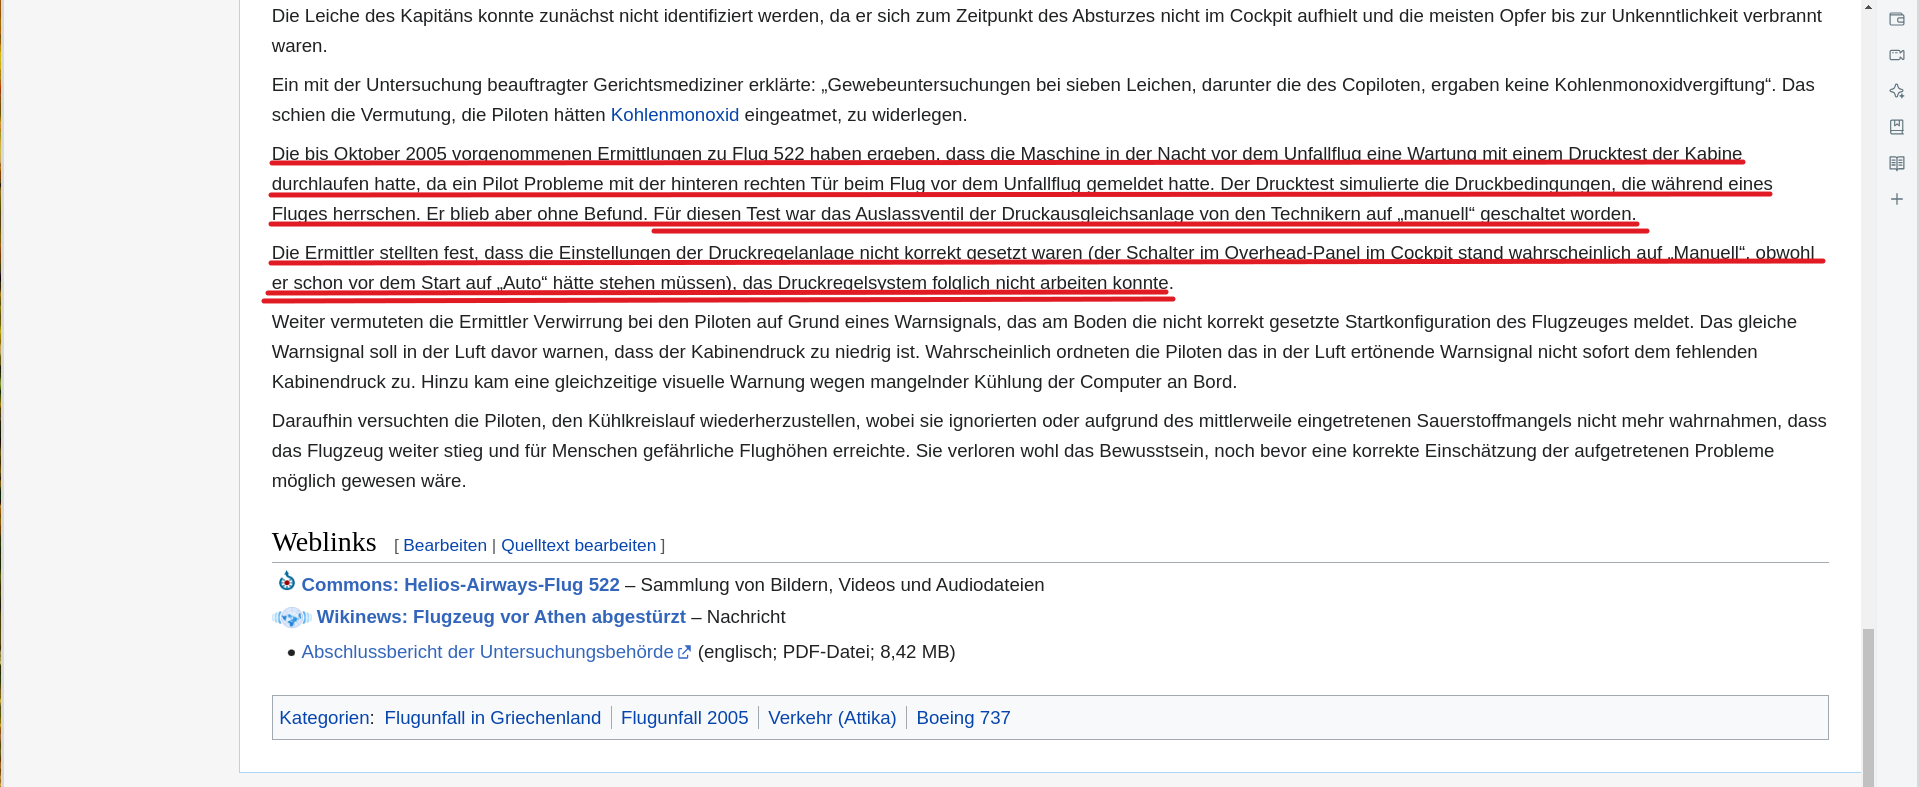Open Abschlussbericht der Untersuchungsbehörde link
This screenshot has width=1919, height=787.
point(487,652)
